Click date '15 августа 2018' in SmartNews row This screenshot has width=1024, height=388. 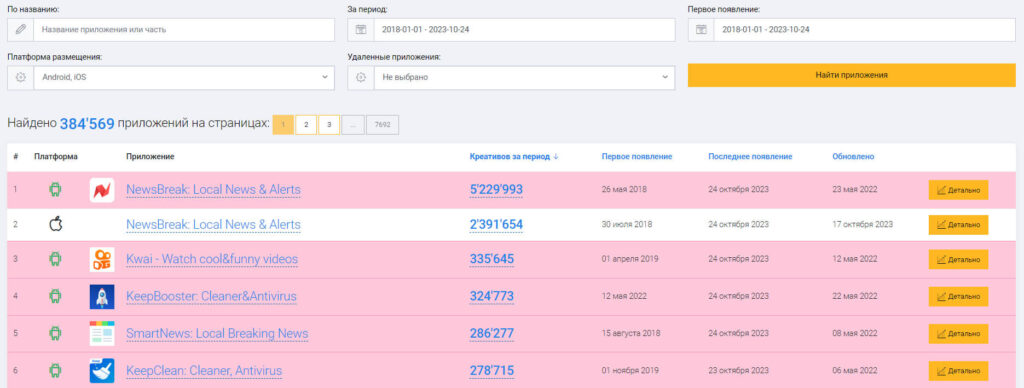[x=631, y=333]
